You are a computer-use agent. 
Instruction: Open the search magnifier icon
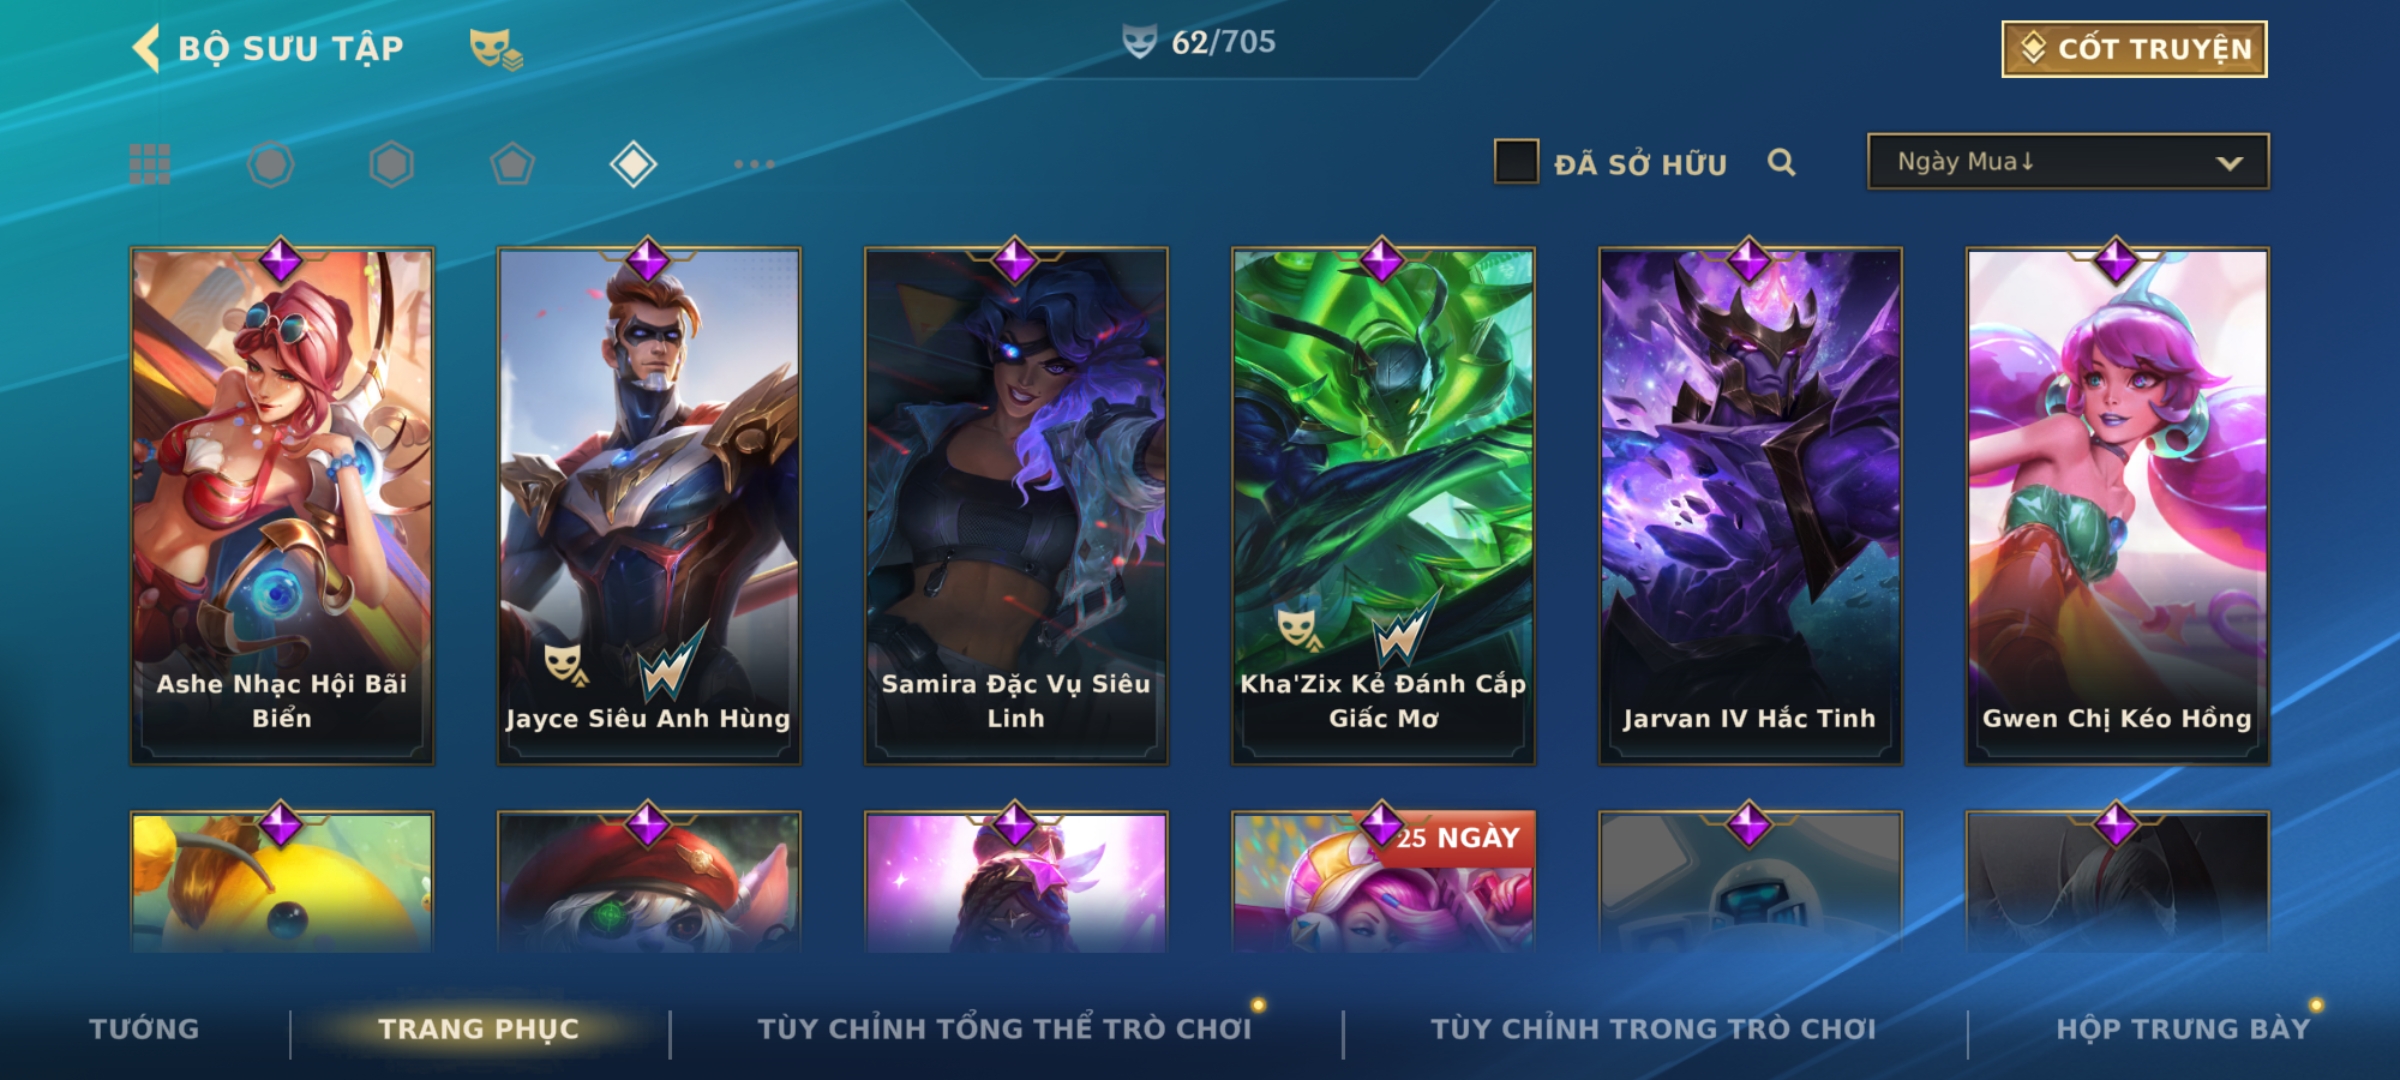pos(1781,162)
